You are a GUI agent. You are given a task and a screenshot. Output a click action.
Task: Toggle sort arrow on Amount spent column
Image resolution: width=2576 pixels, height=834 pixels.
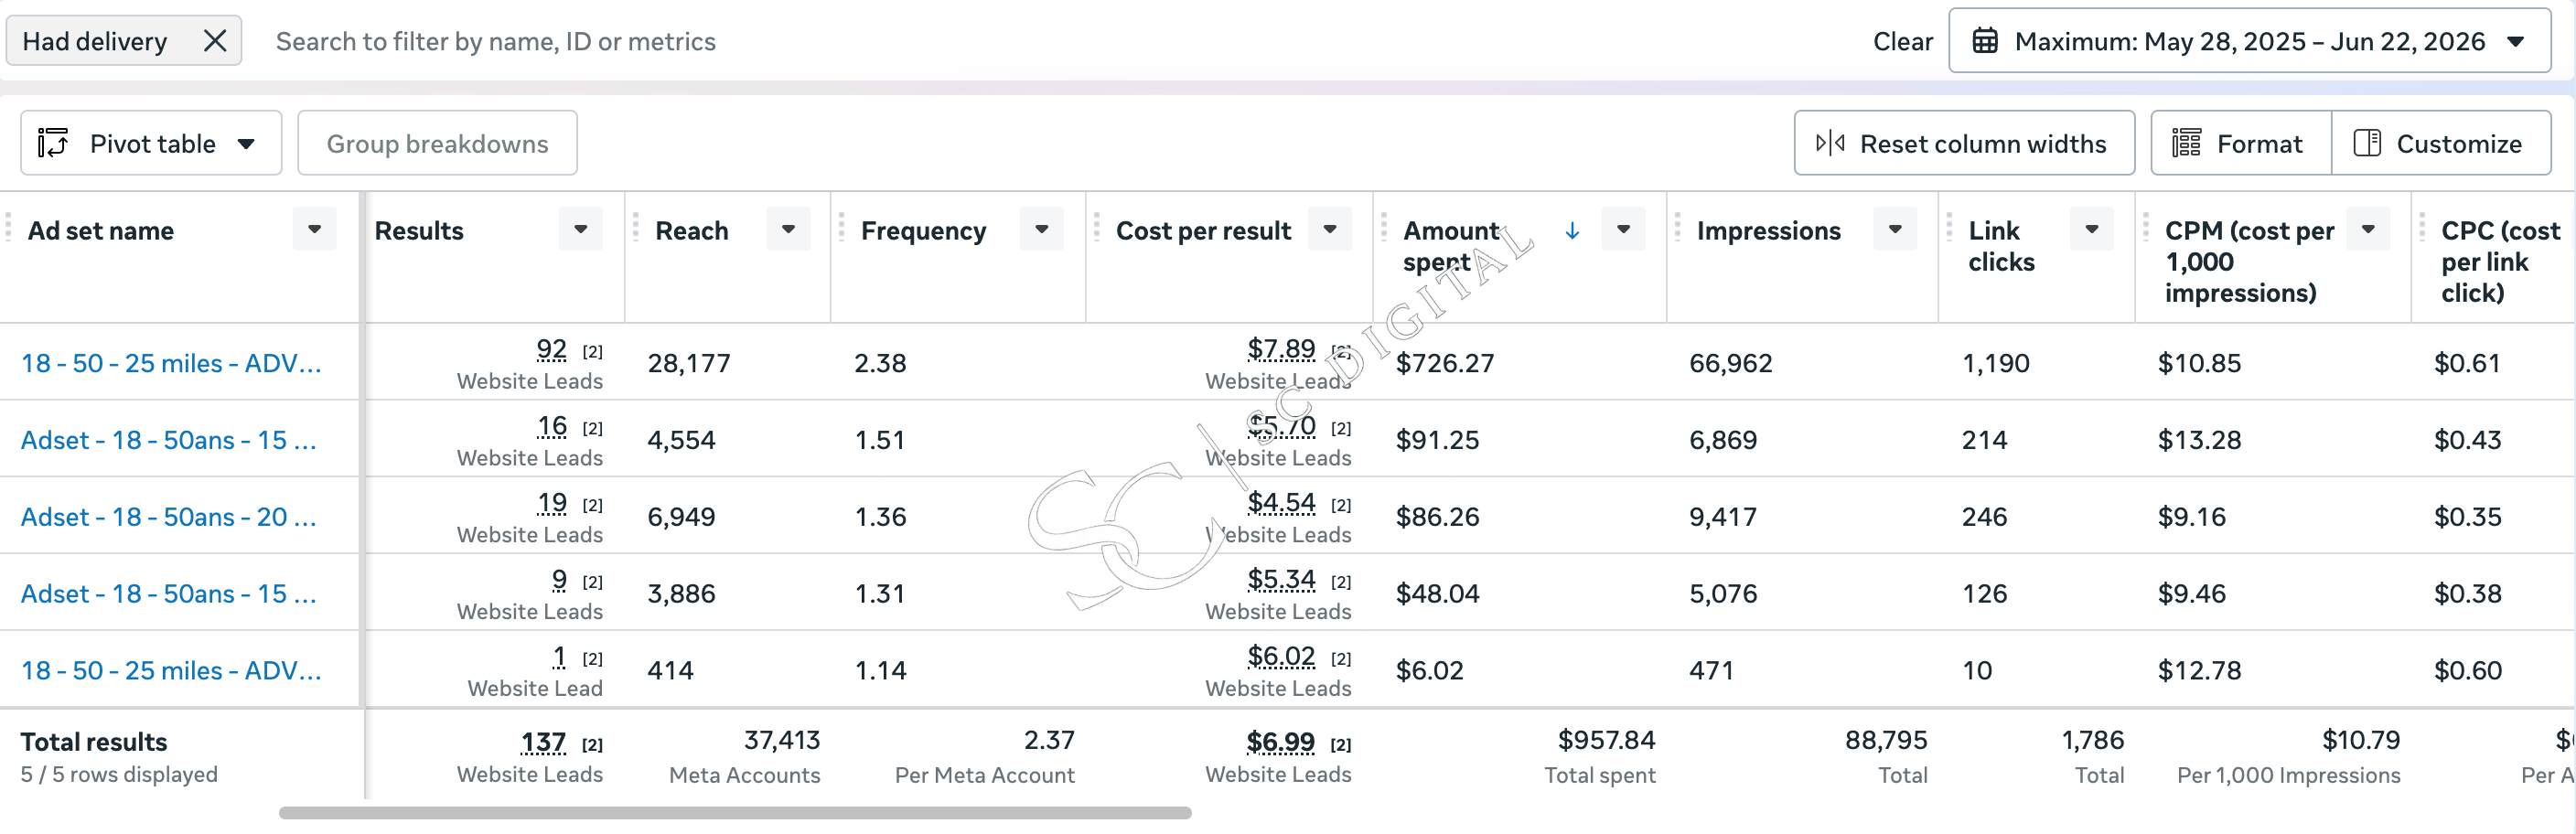1572,231
